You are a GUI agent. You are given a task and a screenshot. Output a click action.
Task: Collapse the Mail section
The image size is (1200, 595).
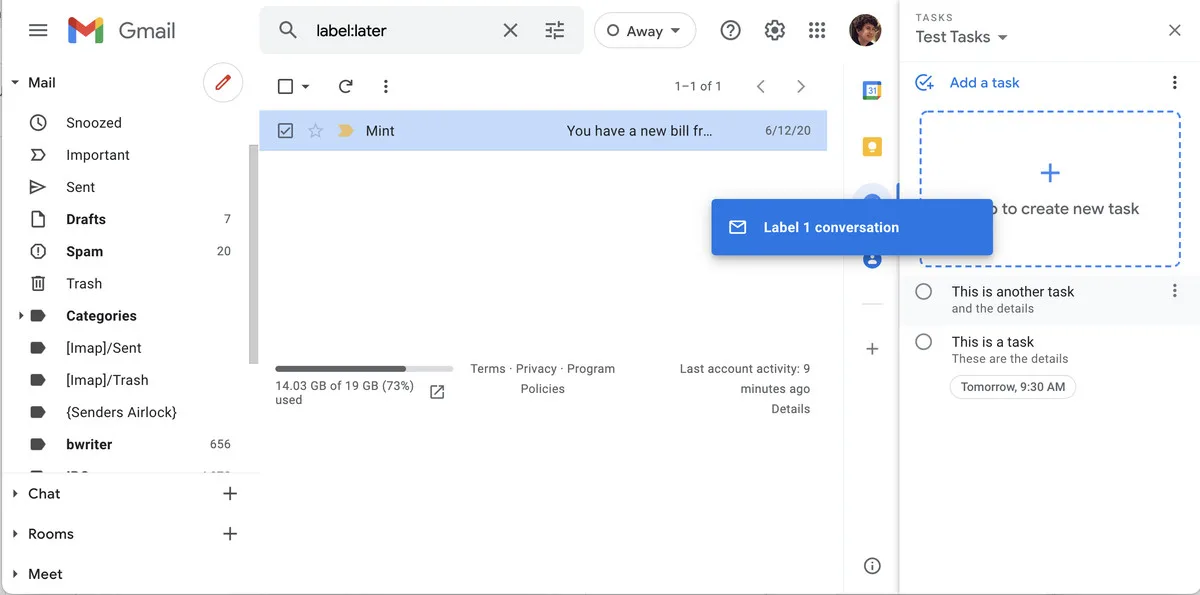point(15,83)
